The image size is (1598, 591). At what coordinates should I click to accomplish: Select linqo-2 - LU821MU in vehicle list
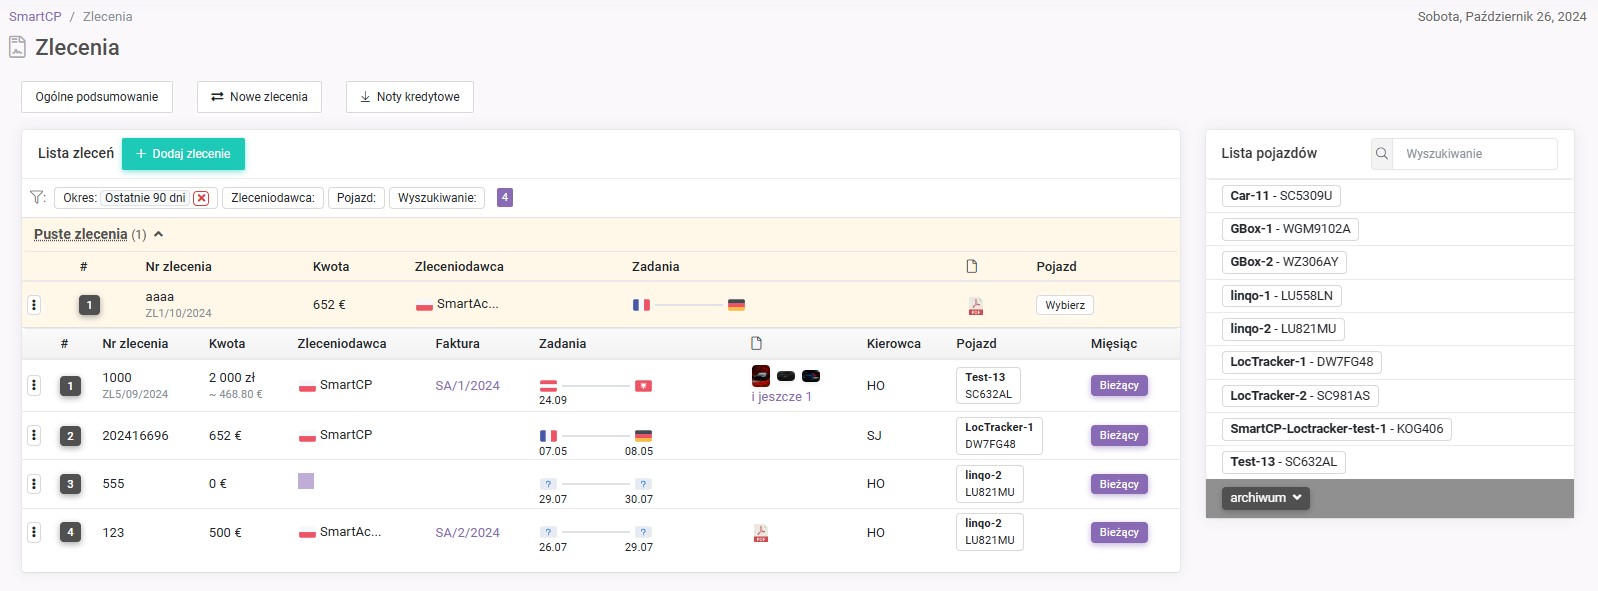tap(1283, 329)
